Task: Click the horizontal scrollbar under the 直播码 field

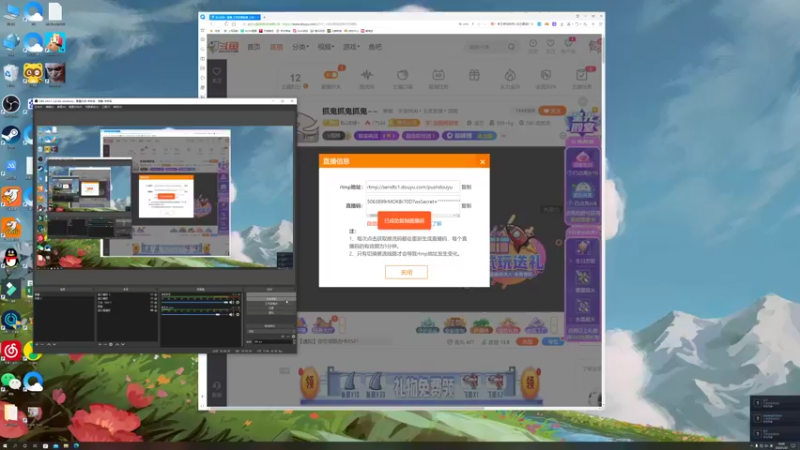Action: 412,215
